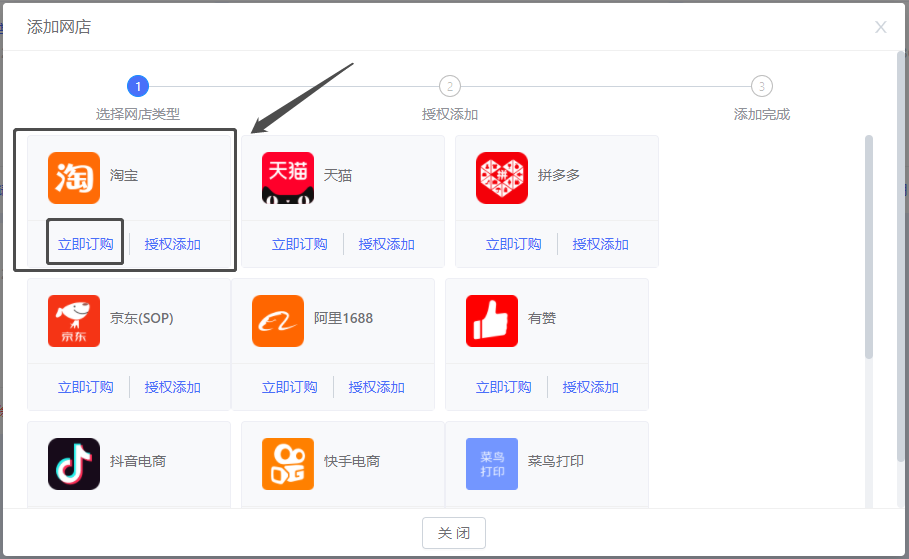
Task: Click 立即订购 under 拼多多
Action: click(513, 244)
